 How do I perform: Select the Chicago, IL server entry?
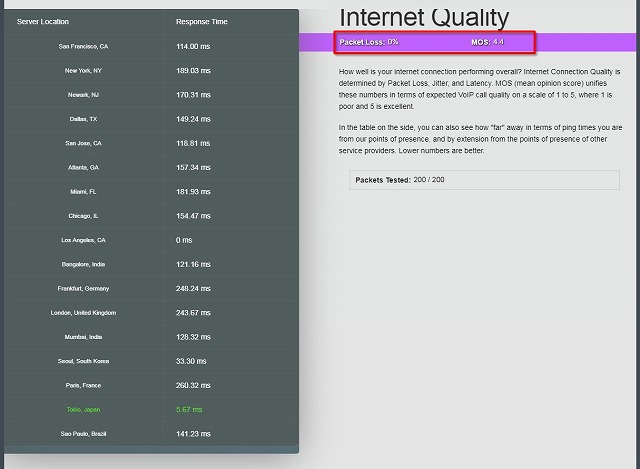tap(84, 216)
